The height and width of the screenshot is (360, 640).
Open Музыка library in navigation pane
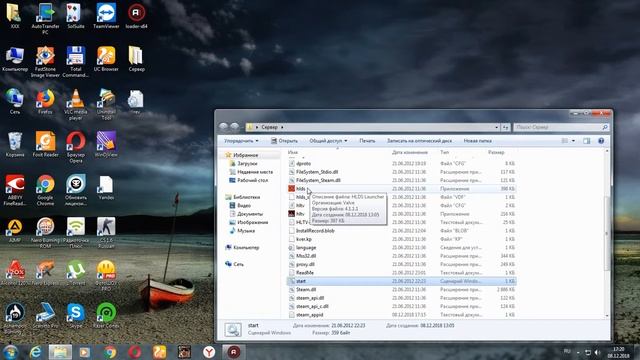pos(246,231)
